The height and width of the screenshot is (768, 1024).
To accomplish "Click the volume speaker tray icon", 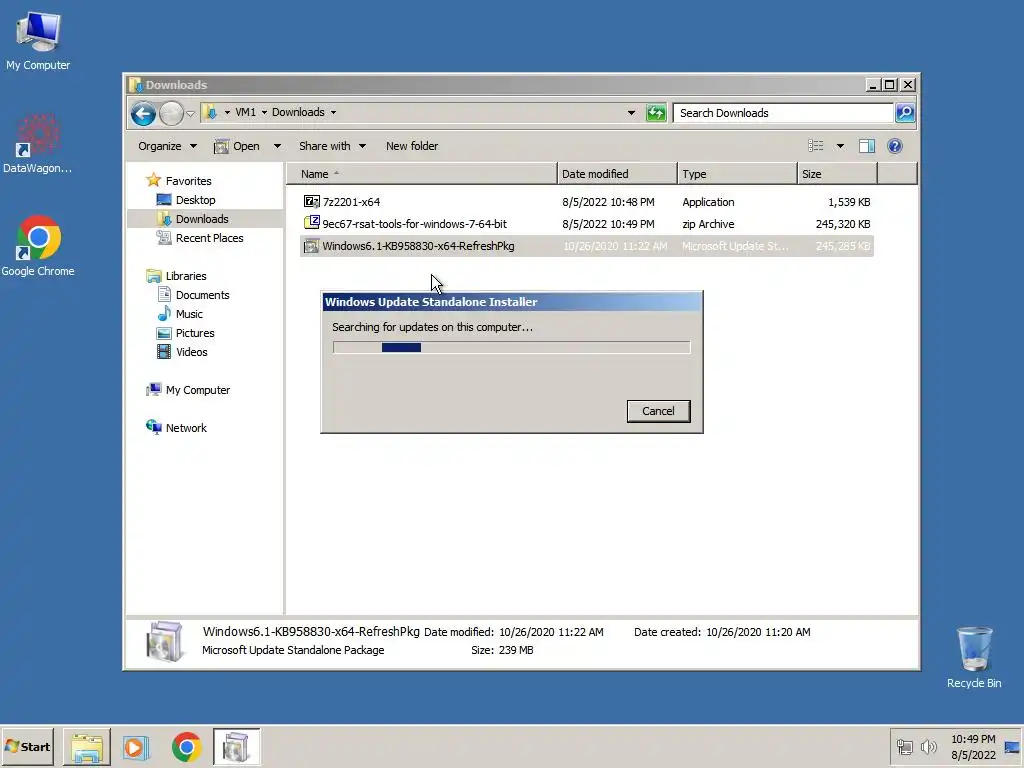I will point(928,746).
